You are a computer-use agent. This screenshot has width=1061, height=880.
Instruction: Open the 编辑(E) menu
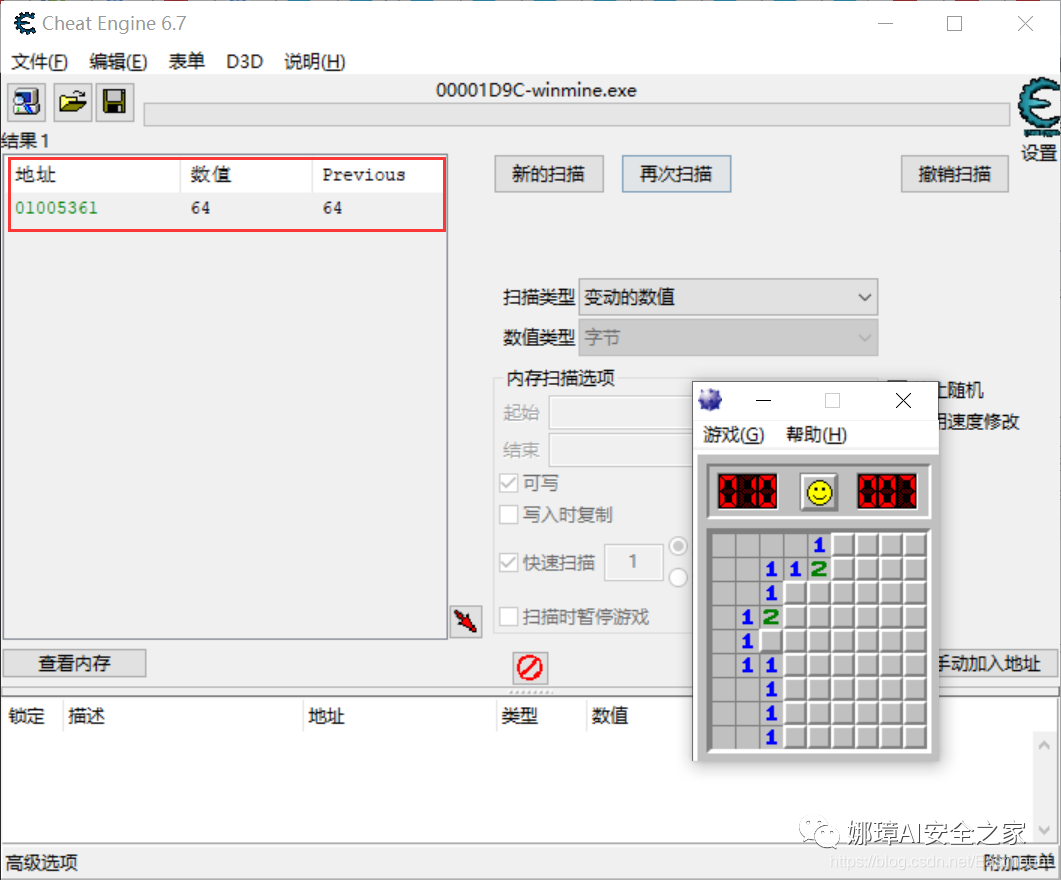pyautogui.click(x=118, y=62)
